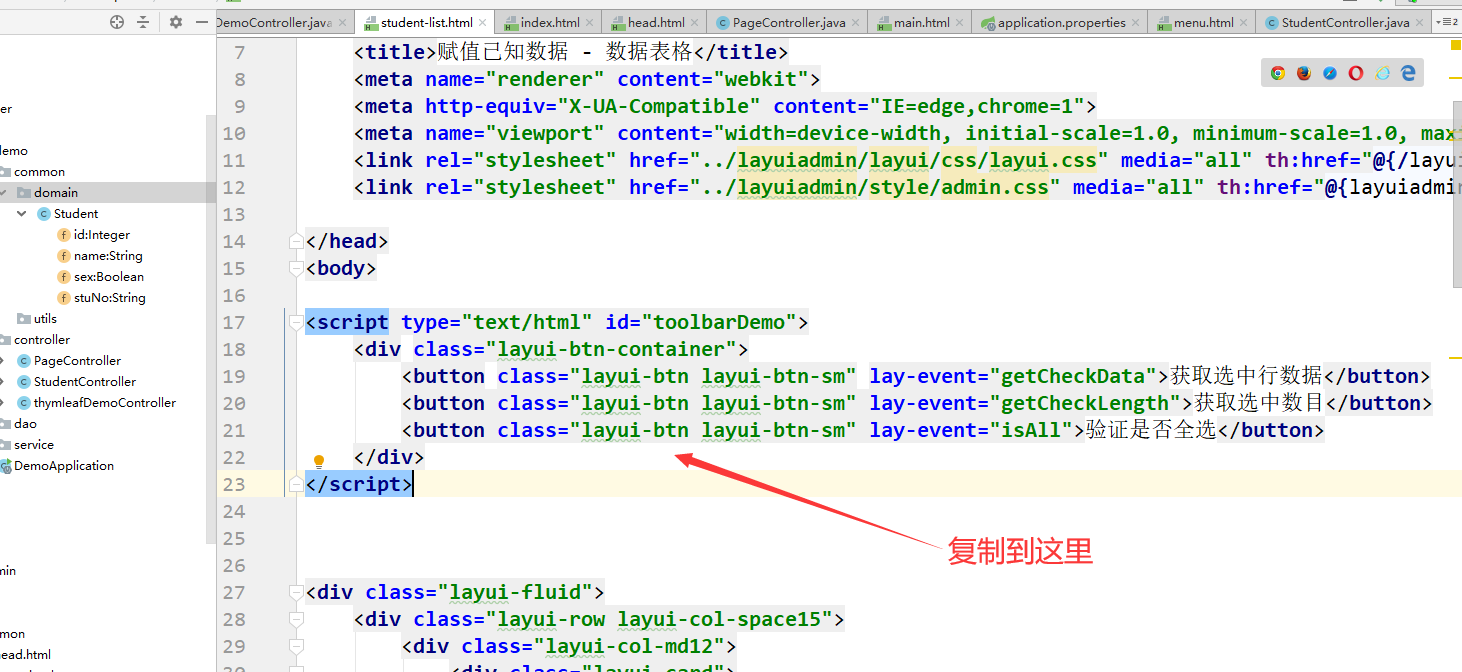Image resolution: width=1462 pixels, height=672 pixels.
Task: Click the locate (scroll from source) icon
Action: point(116,22)
